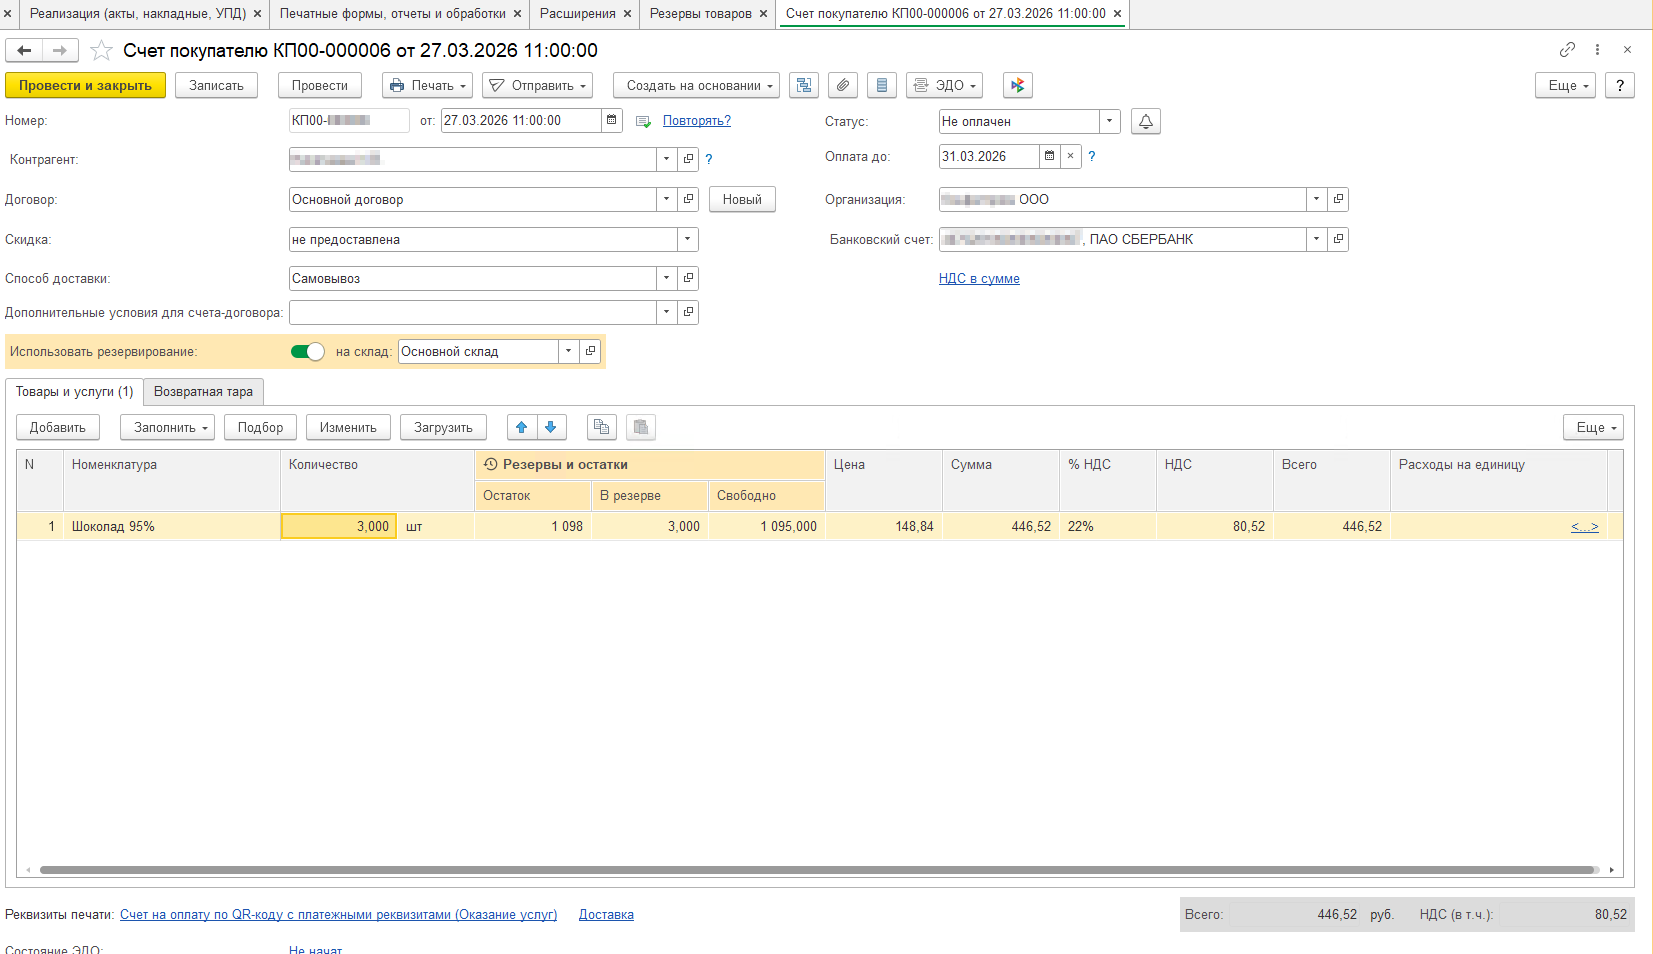The height and width of the screenshot is (954, 1653).
Task: Expand the Отправить dropdown button
Action: [538, 86]
